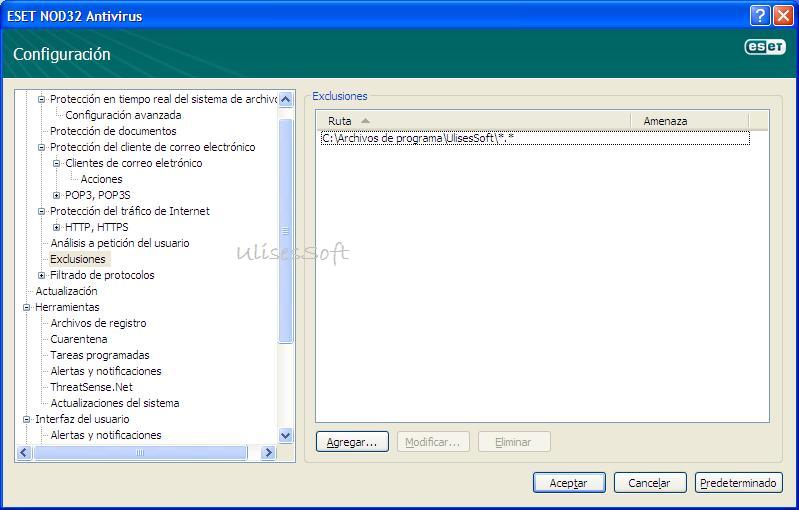Collapse the Interfaz del usuario node
The height and width of the screenshot is (510, 799).
26,419
